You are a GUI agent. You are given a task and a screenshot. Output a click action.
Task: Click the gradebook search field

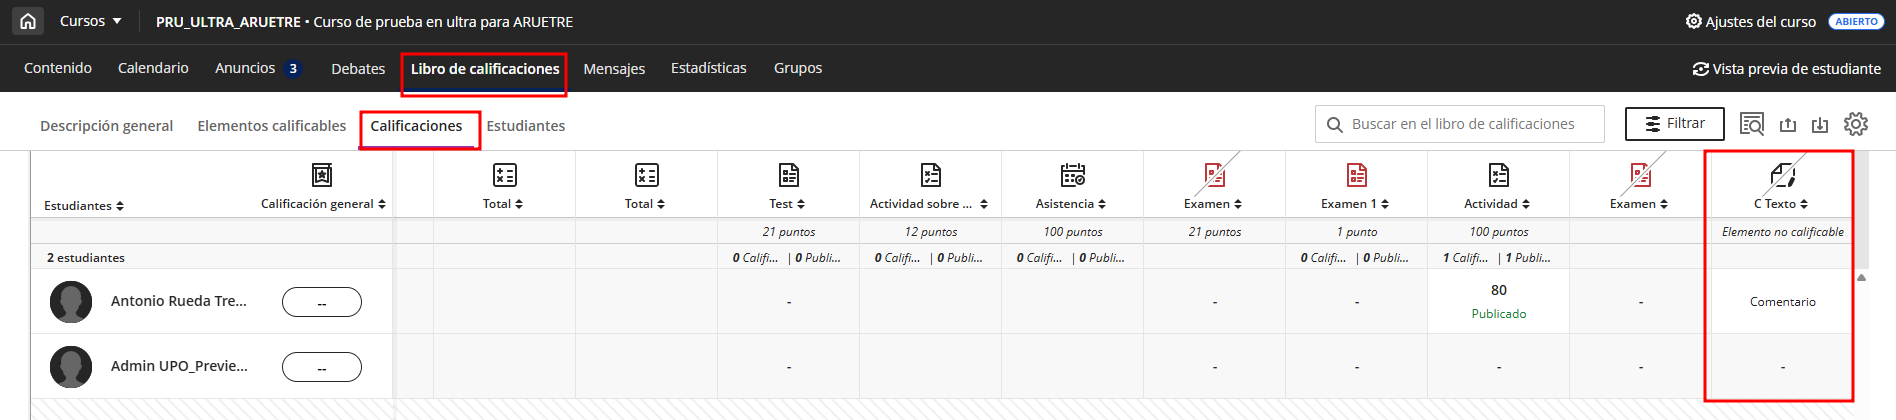coord(1462,124)
